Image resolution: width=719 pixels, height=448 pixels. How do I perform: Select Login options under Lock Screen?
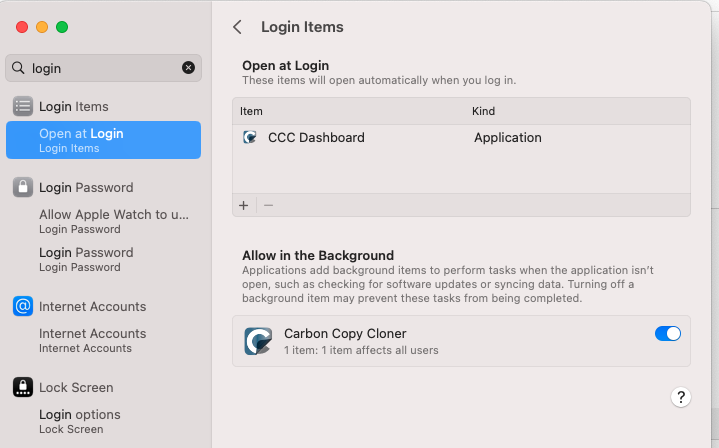(80, 421)
